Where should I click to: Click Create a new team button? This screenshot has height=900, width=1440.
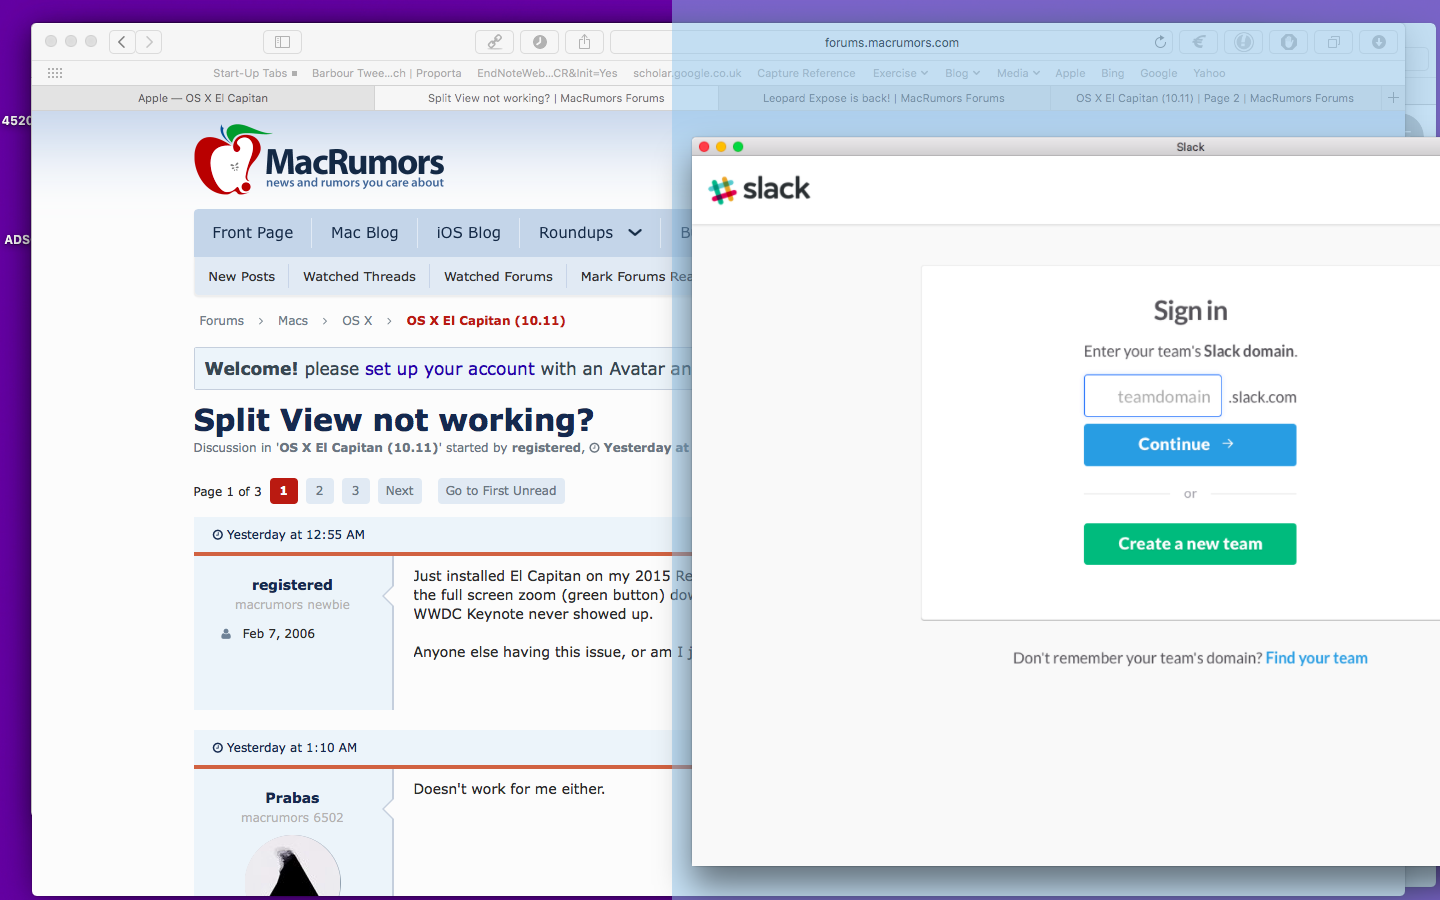tap(1190, 544)
